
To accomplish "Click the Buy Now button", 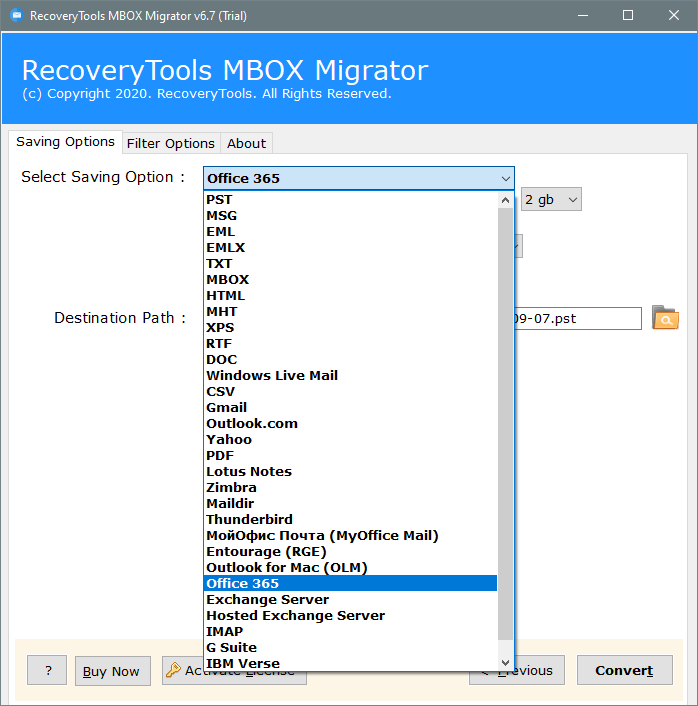I will coord(113,671).
